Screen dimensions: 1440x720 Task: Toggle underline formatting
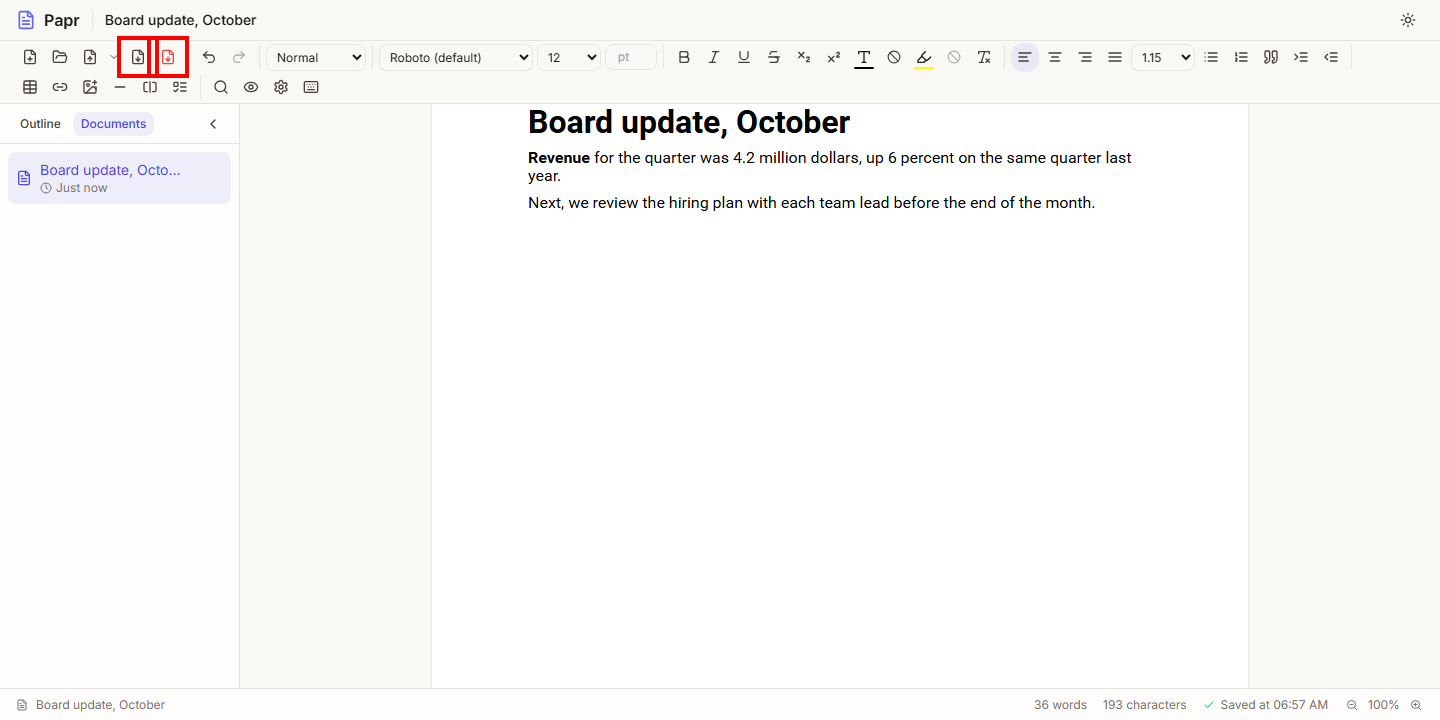(744, 57)
